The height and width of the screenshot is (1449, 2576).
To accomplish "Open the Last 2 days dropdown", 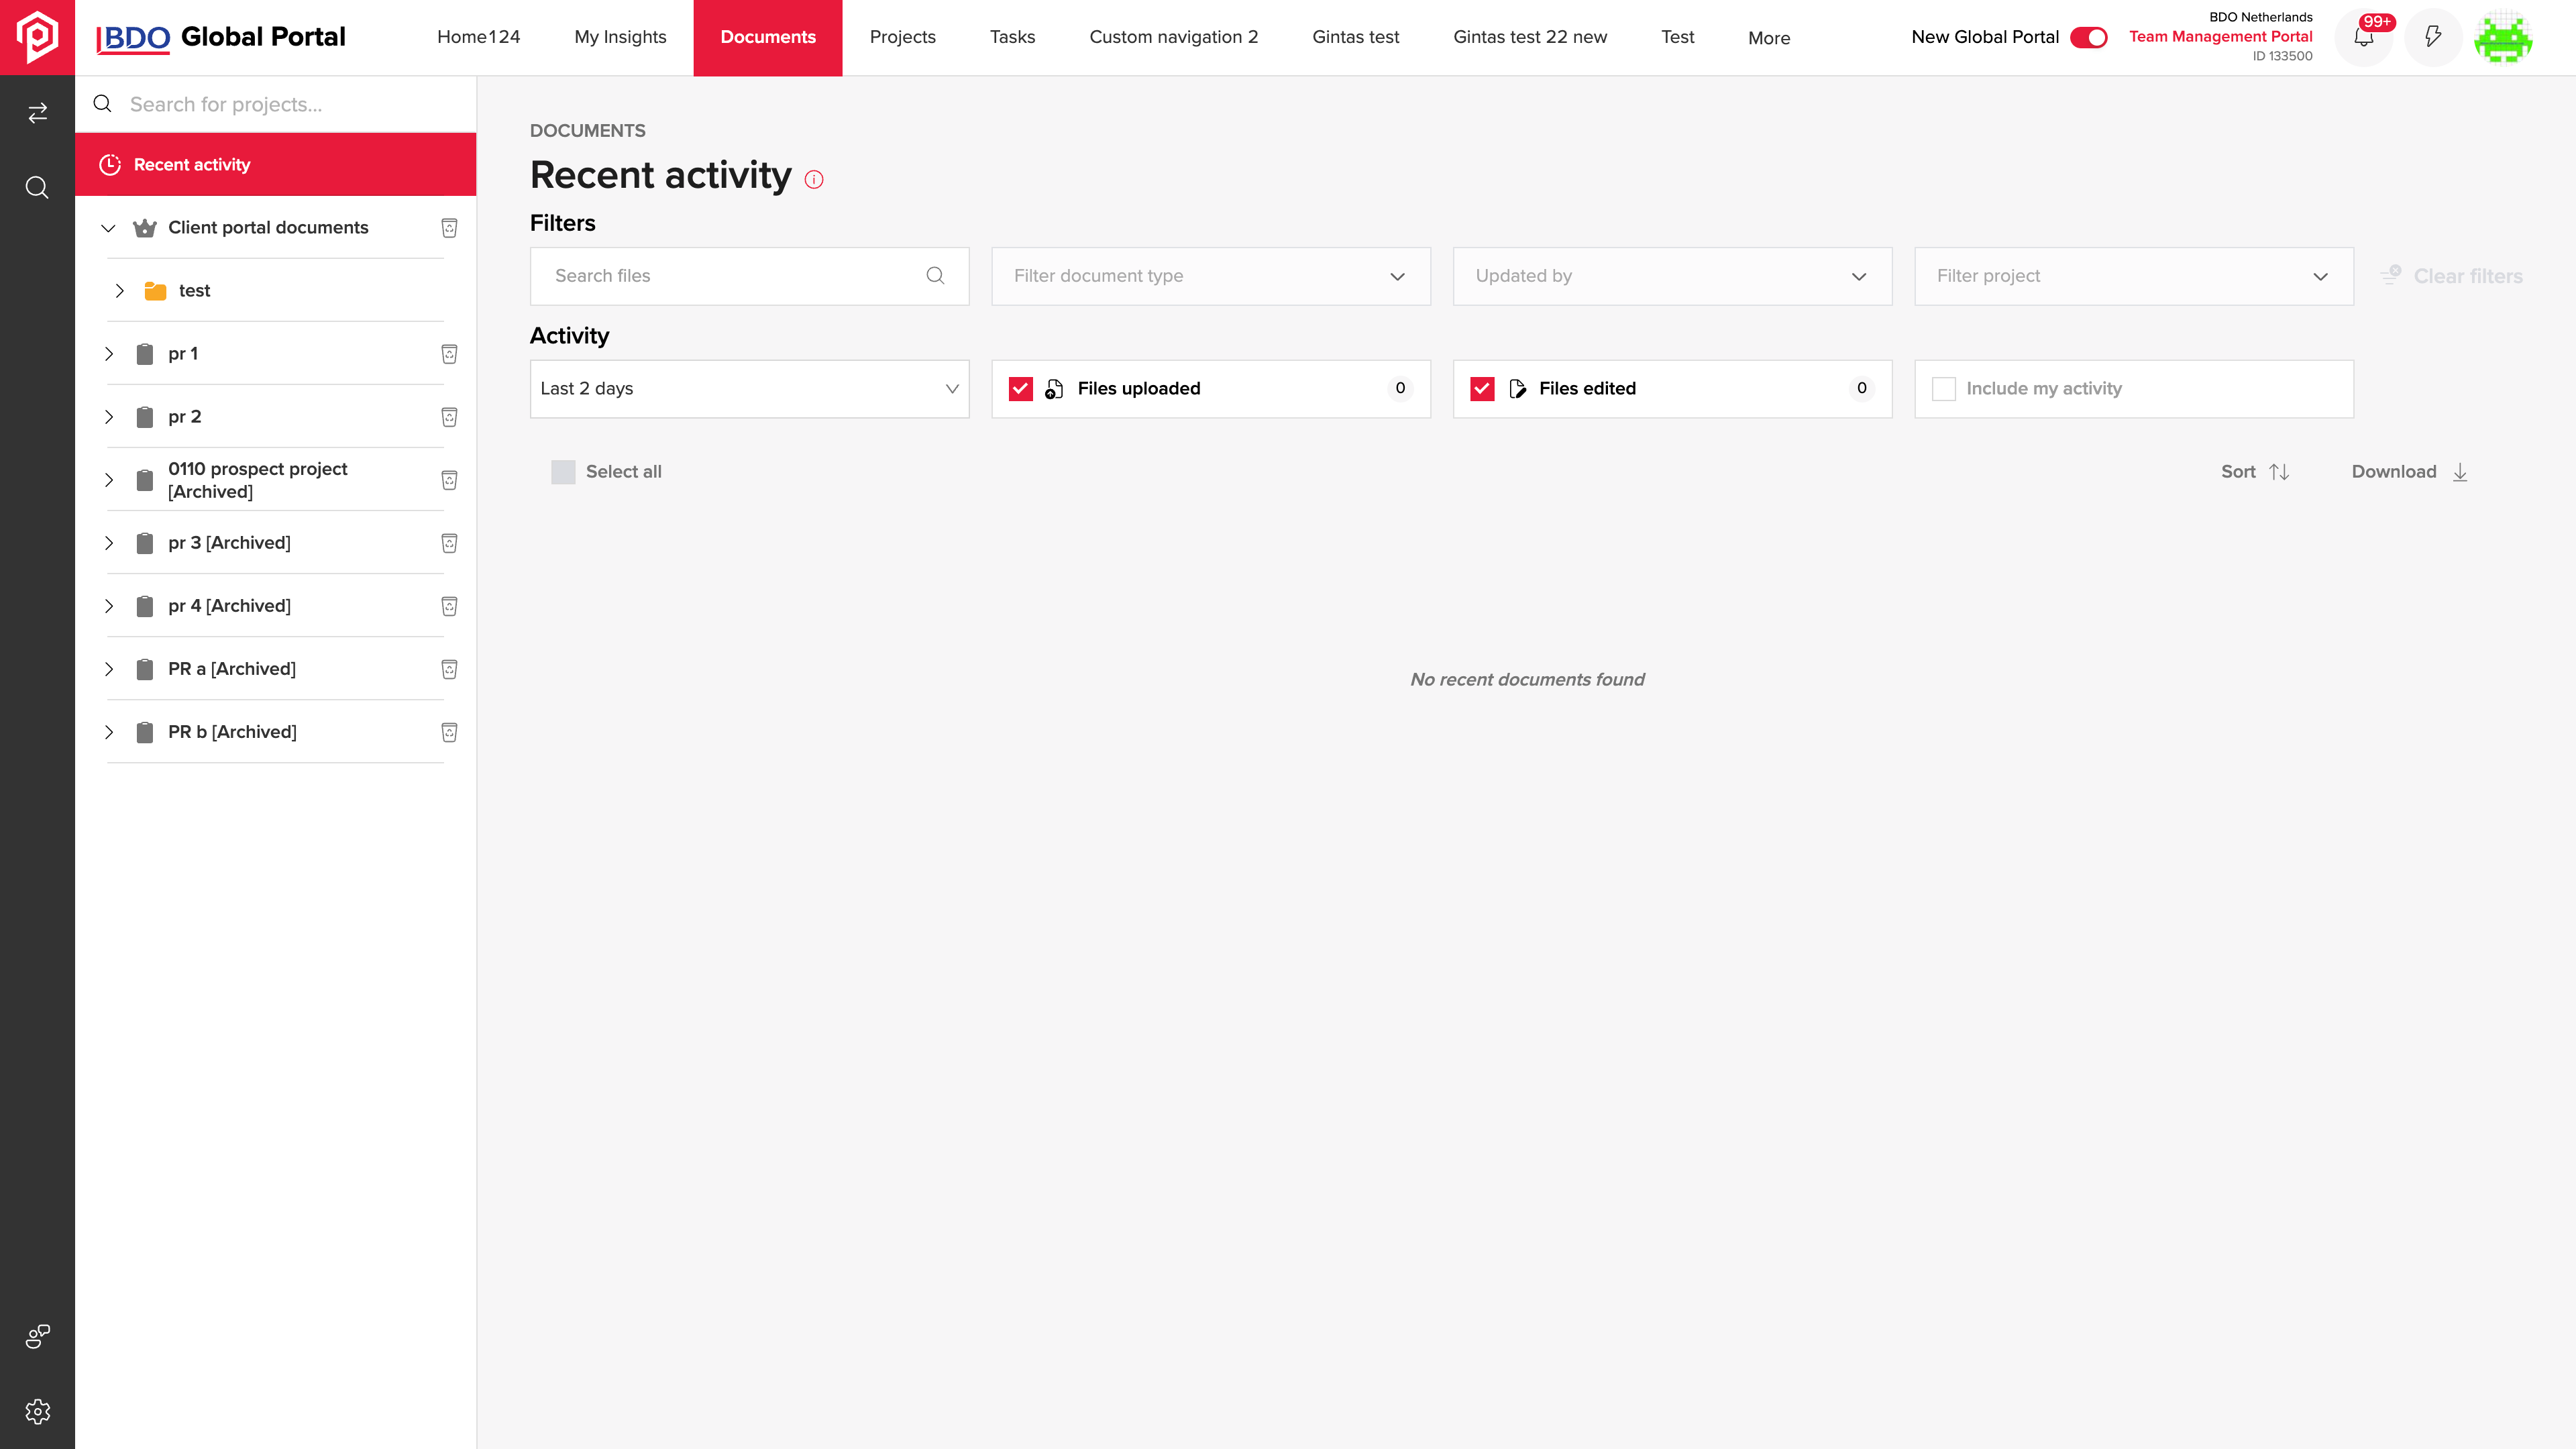I will coord(749,389).
